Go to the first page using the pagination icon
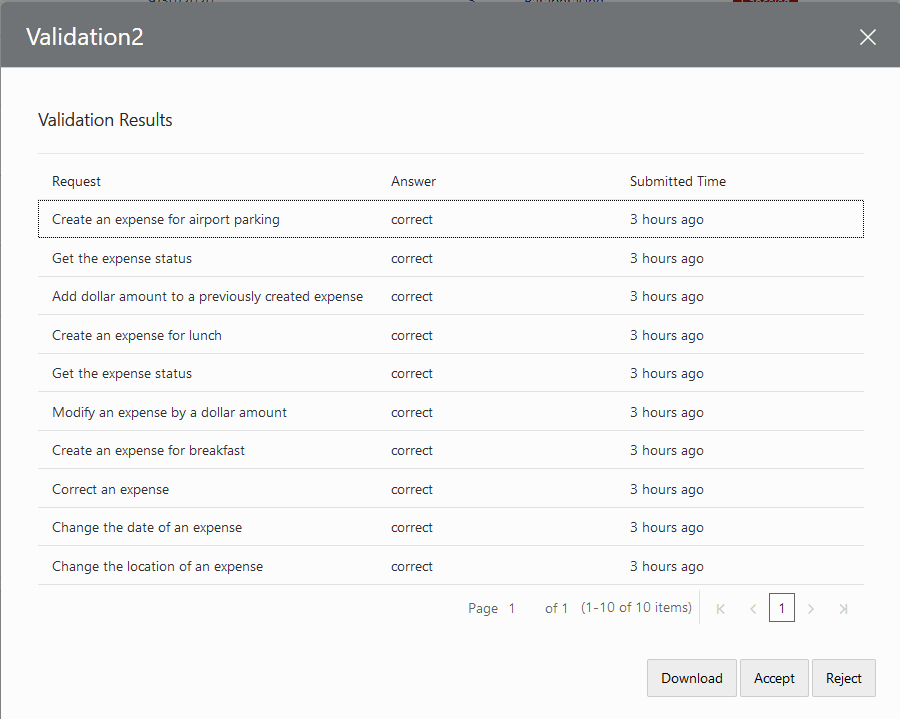Screen dimensions: 900x719 (720, 607)
